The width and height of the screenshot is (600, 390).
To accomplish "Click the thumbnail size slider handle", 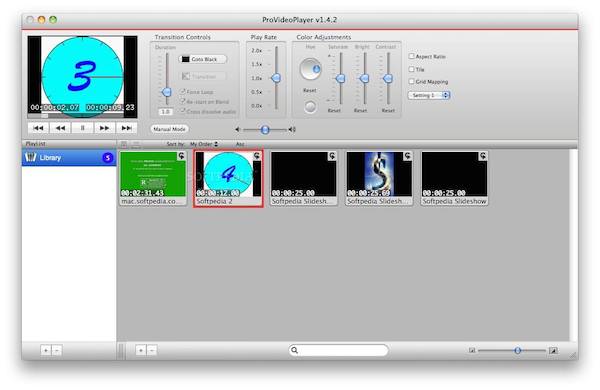I will pyautogui.click(x=517, y=350).
